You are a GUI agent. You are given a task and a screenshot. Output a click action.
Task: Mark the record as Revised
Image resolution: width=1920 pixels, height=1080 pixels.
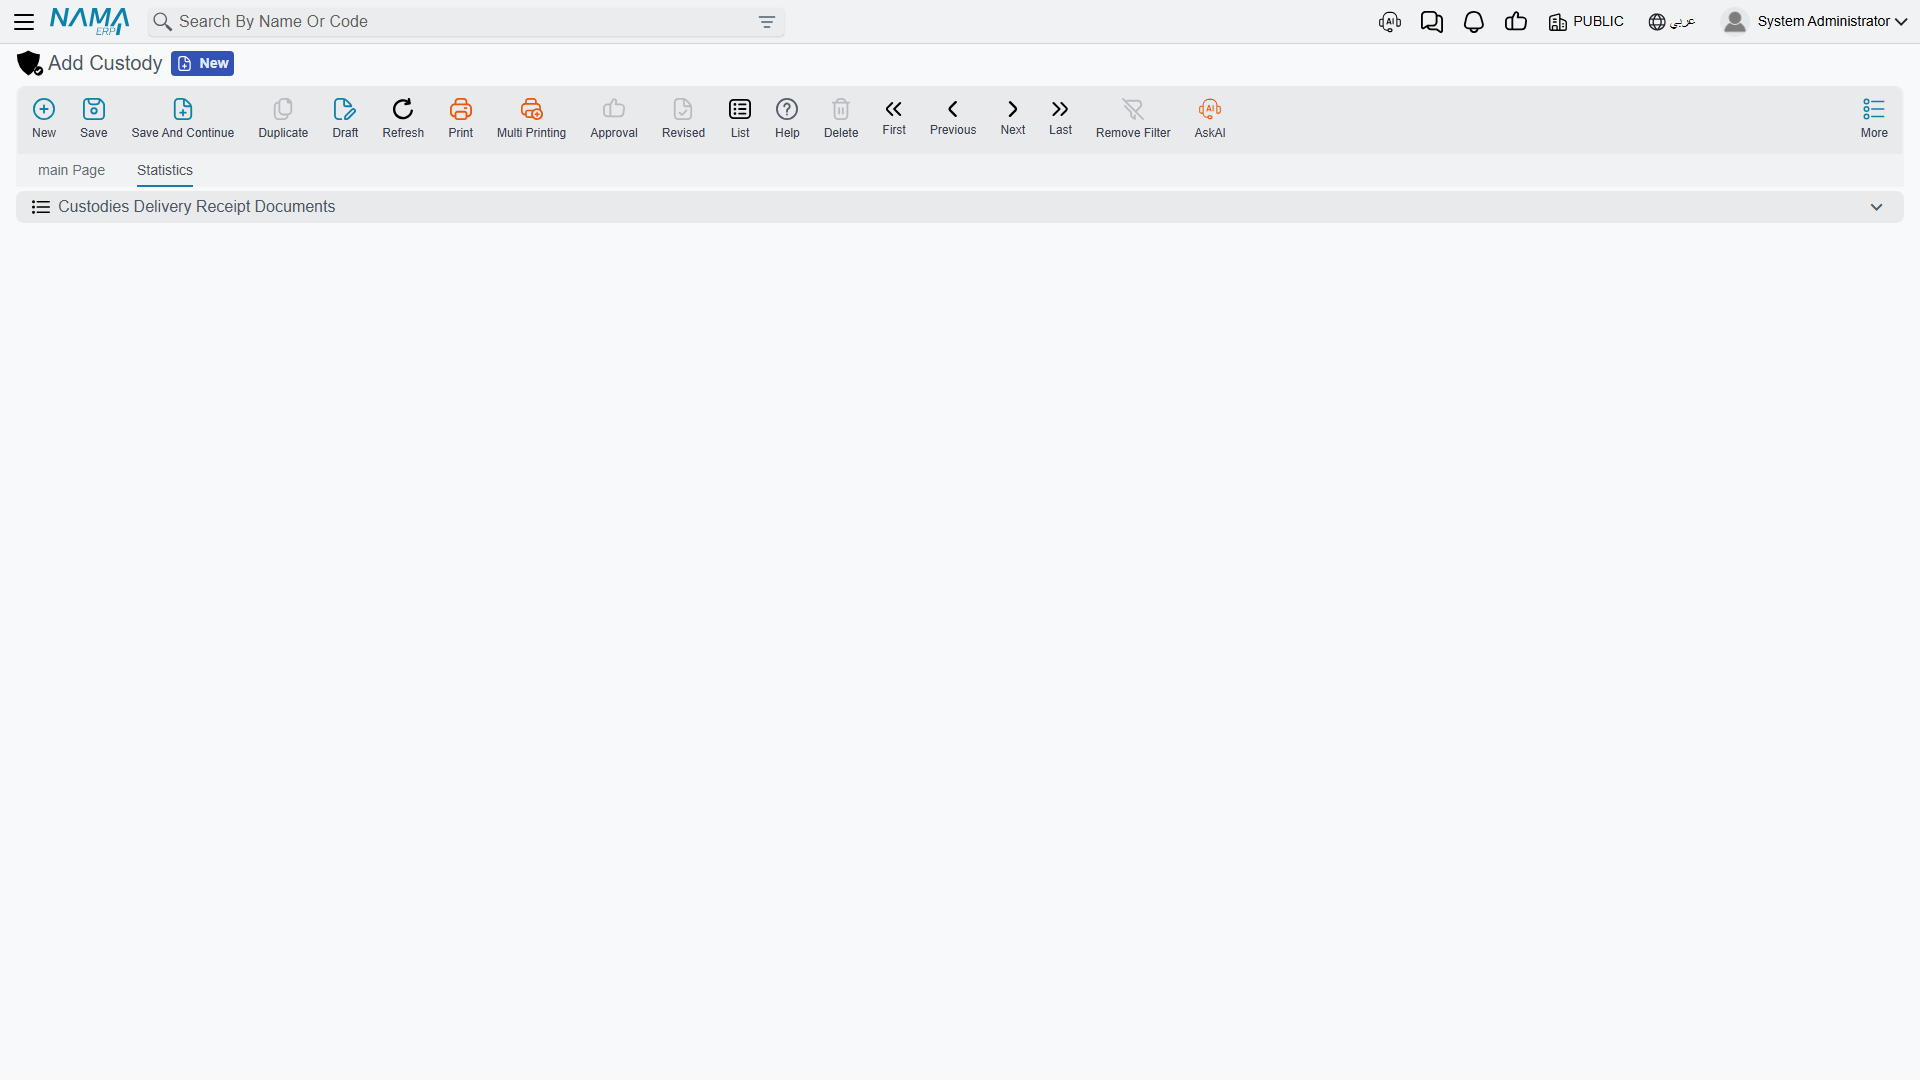coord(683,118)
